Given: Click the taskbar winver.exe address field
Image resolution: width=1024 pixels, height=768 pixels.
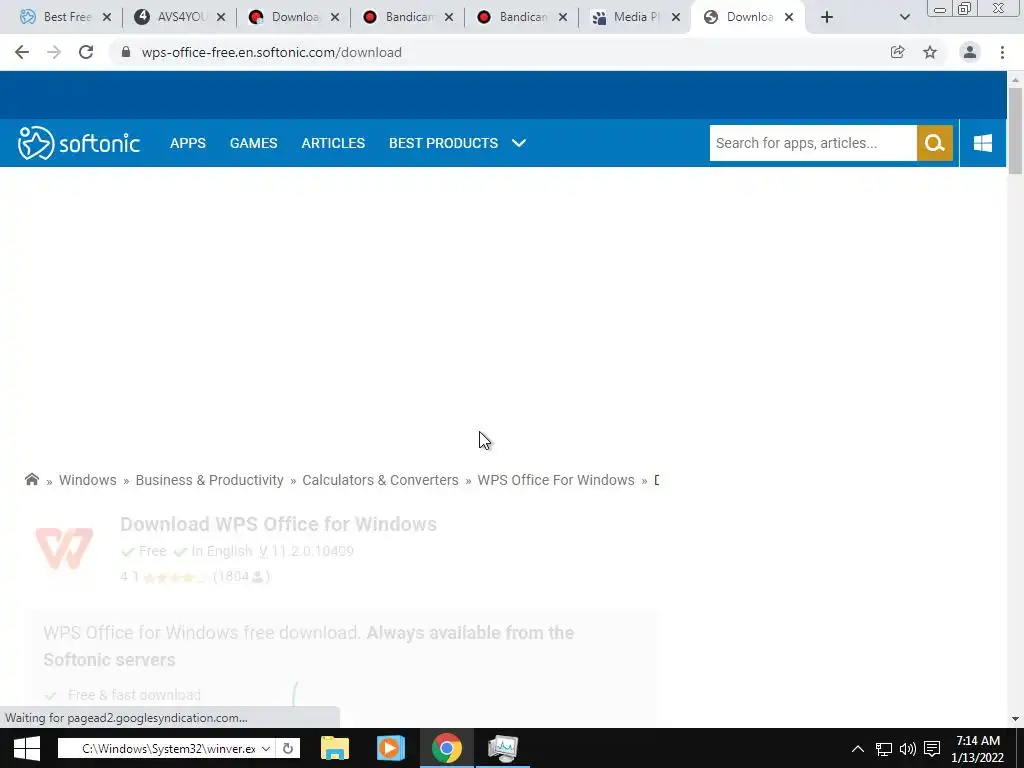Looking at the screenshot, I should pos(167,748).
